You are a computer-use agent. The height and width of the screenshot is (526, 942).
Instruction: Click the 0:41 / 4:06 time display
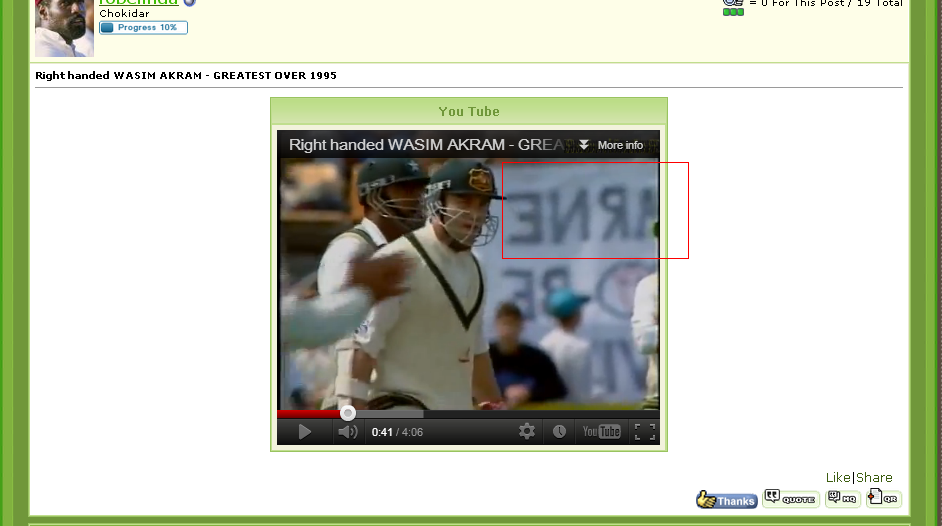click(x=397, y=432)
